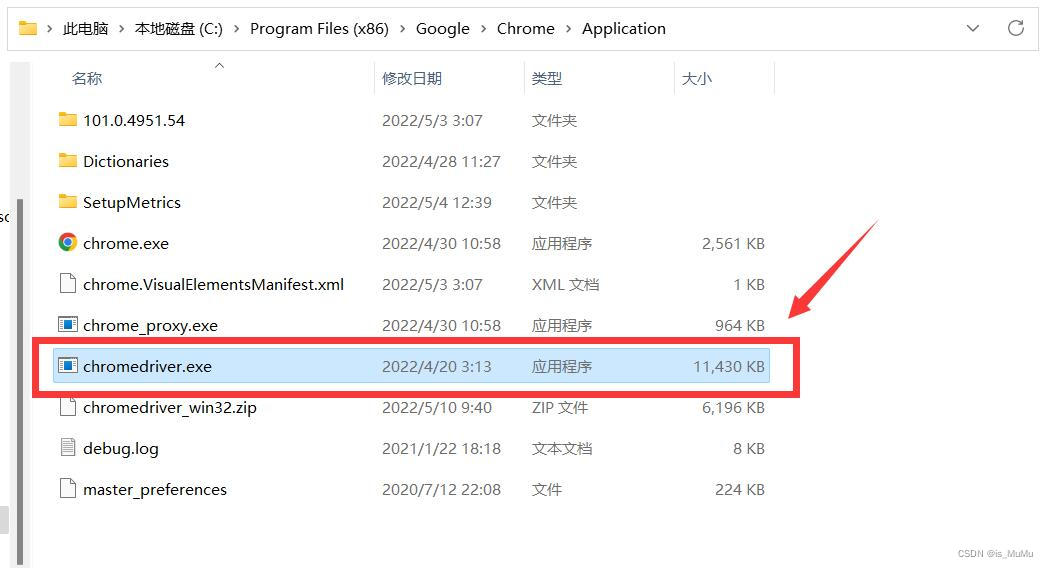Viewport: 1048px width, 568px height.
Task: Click the debug.log text file icon
Action: click(x=68, y=447)
